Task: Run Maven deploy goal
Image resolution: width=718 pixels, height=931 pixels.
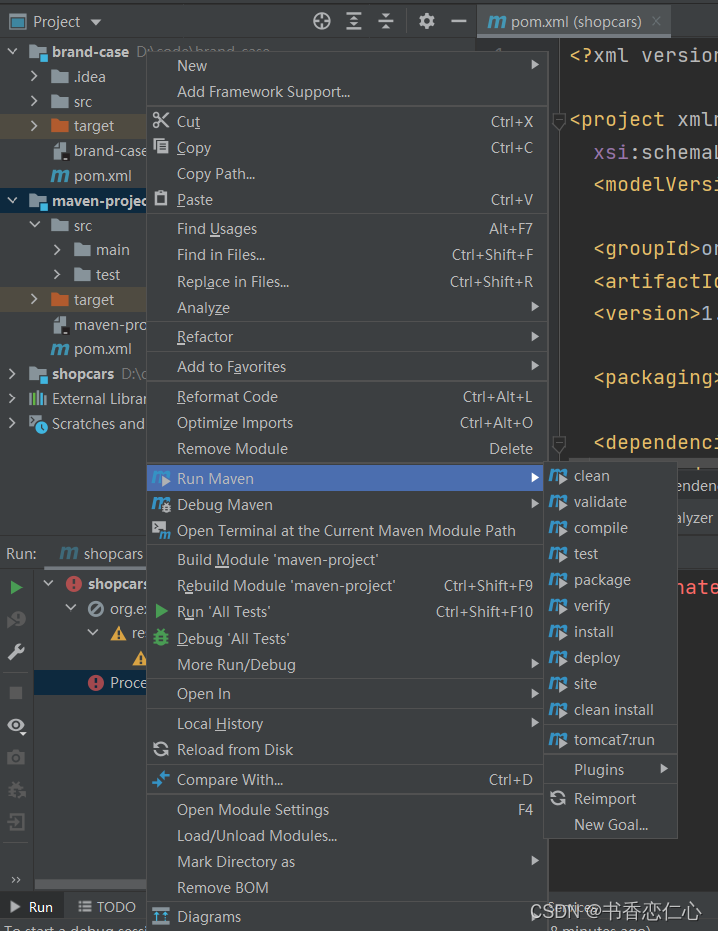Action: coord(611,658)
